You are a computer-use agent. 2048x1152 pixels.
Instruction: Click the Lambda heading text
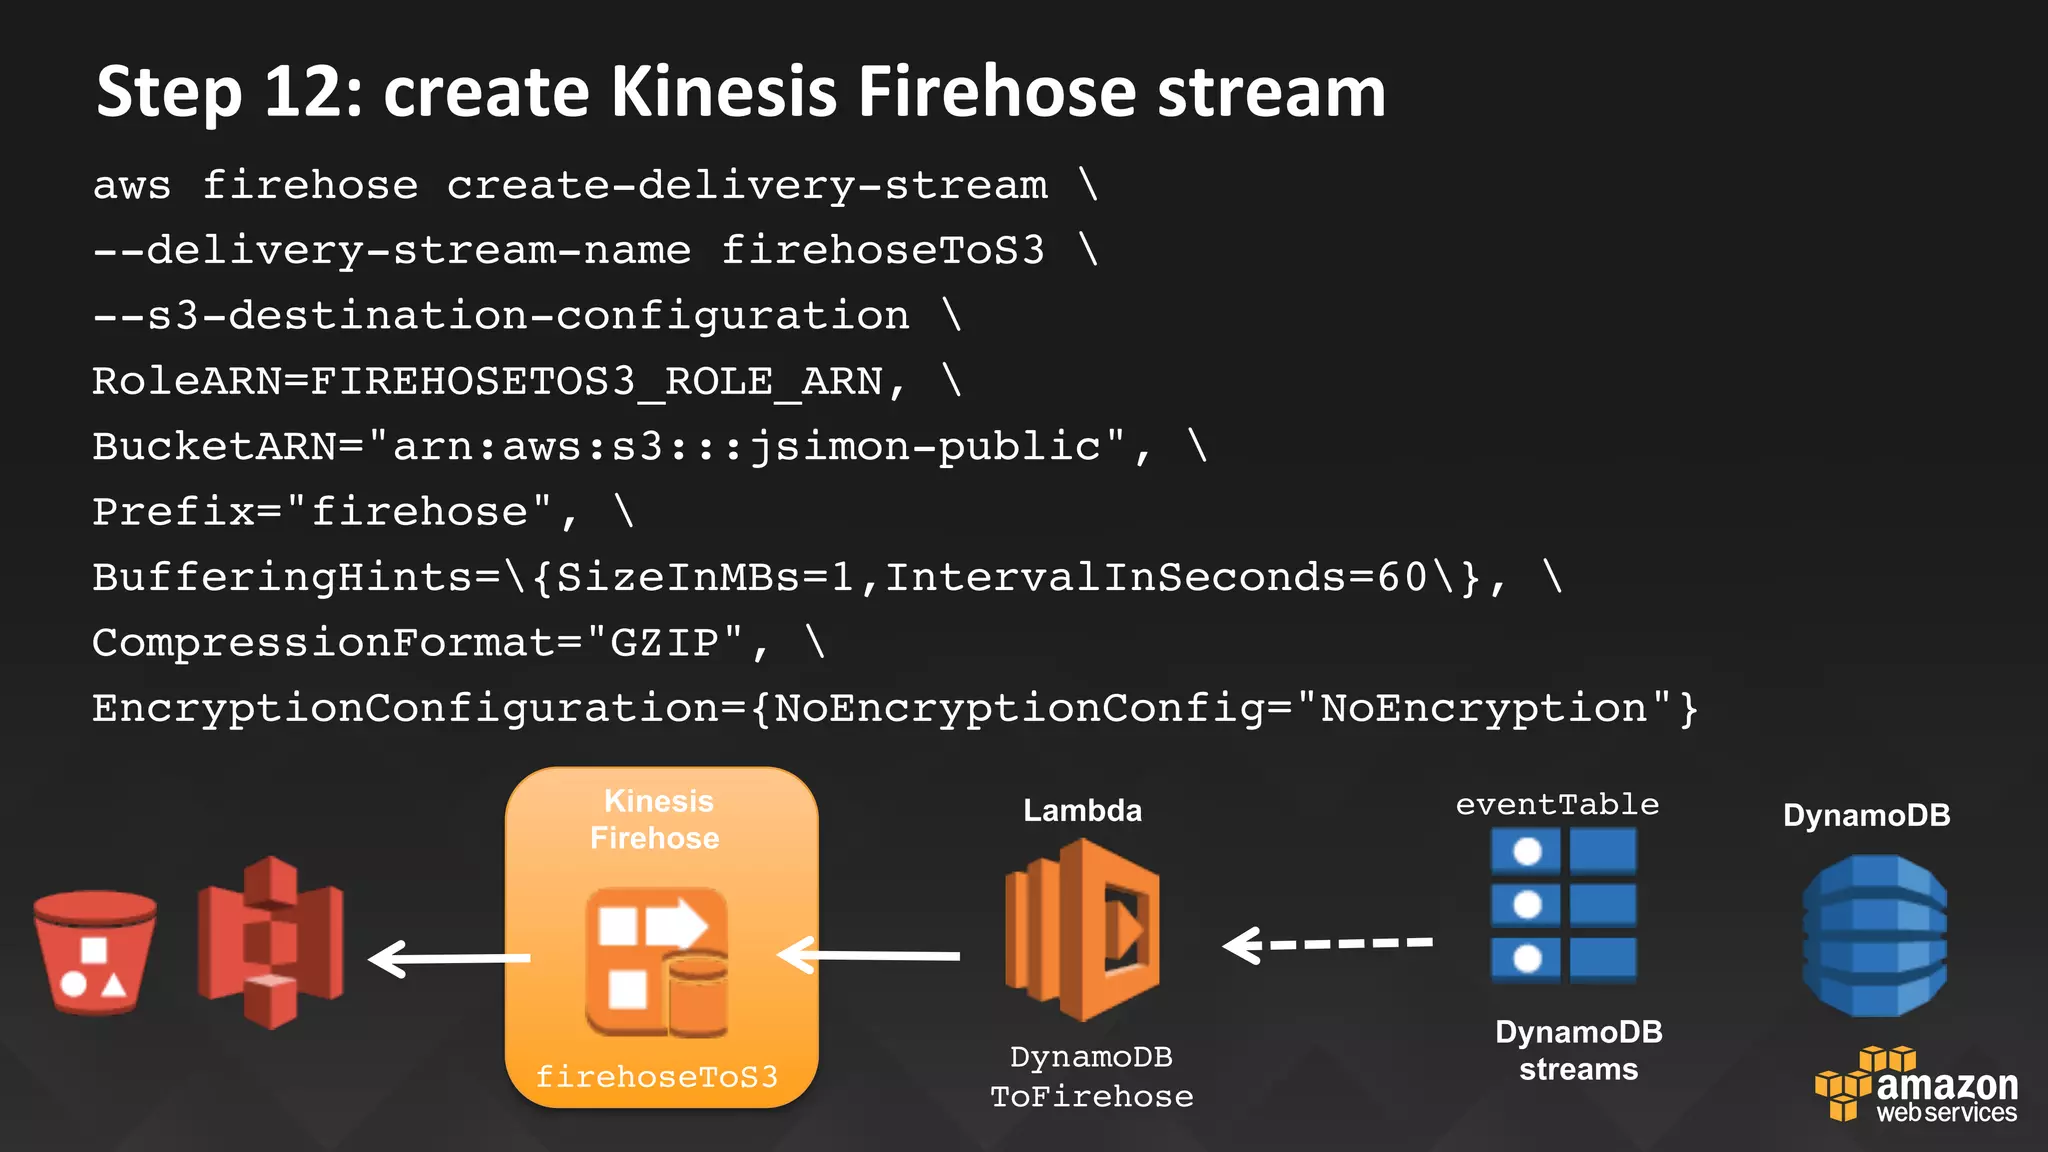click(x=1082, y=810)
